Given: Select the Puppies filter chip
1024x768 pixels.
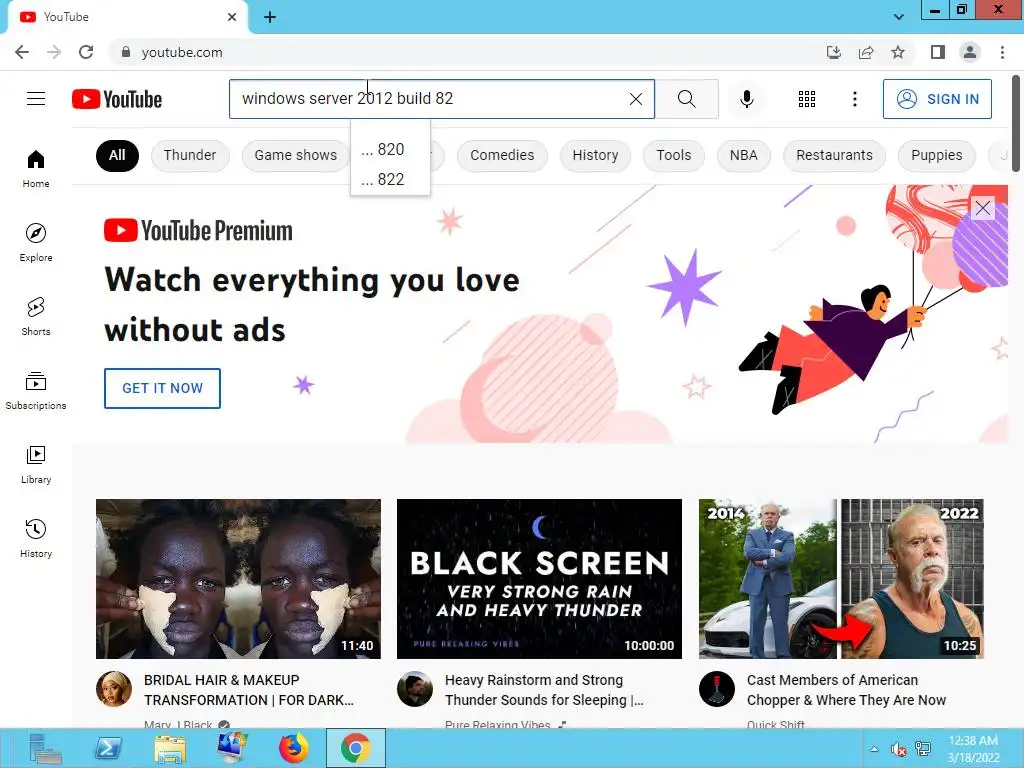Looking at the screenshot, I should [936, 155].
